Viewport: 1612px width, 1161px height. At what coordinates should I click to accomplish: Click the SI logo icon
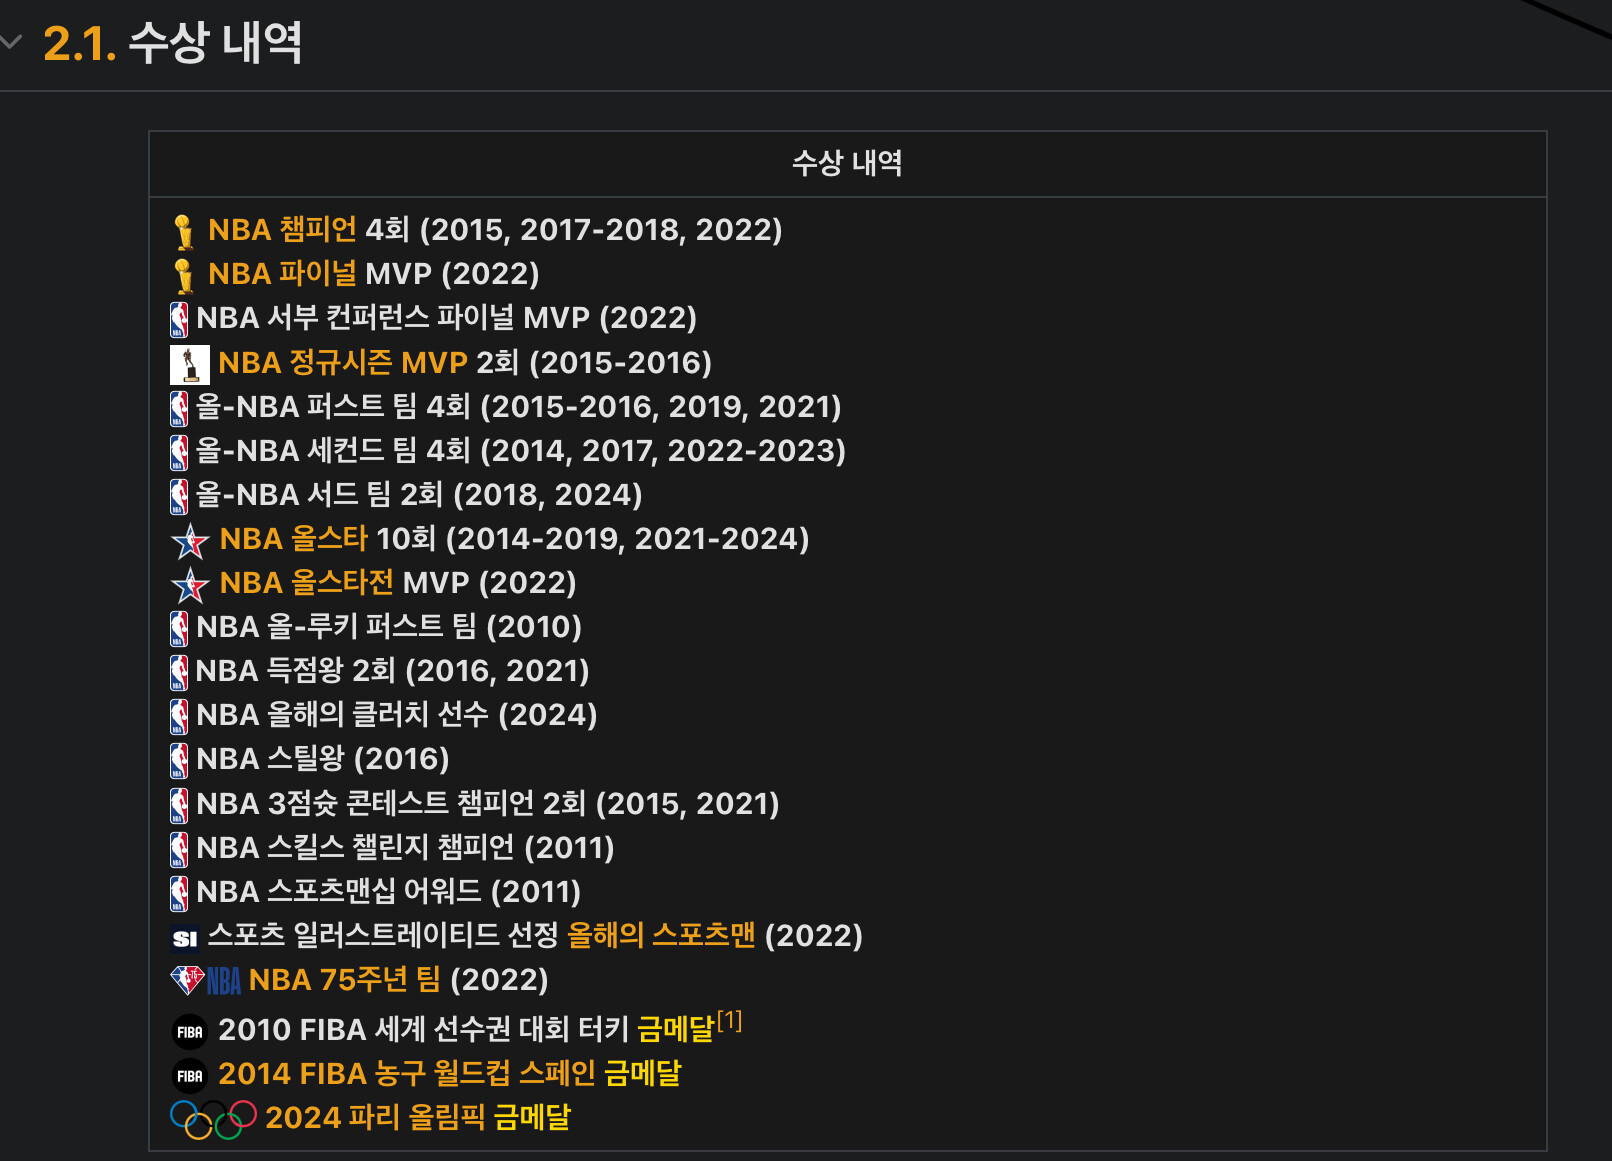185,938
